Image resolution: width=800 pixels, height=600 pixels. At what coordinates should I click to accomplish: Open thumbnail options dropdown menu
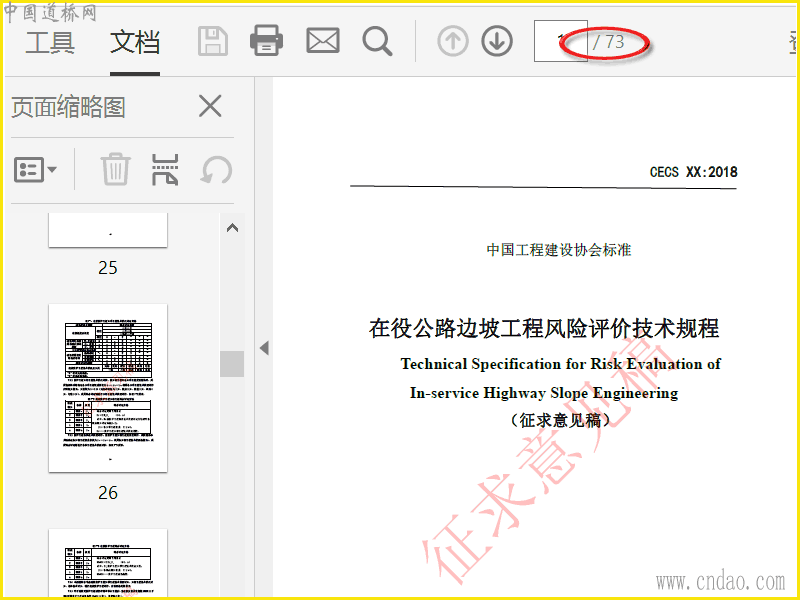pos(35,169)
